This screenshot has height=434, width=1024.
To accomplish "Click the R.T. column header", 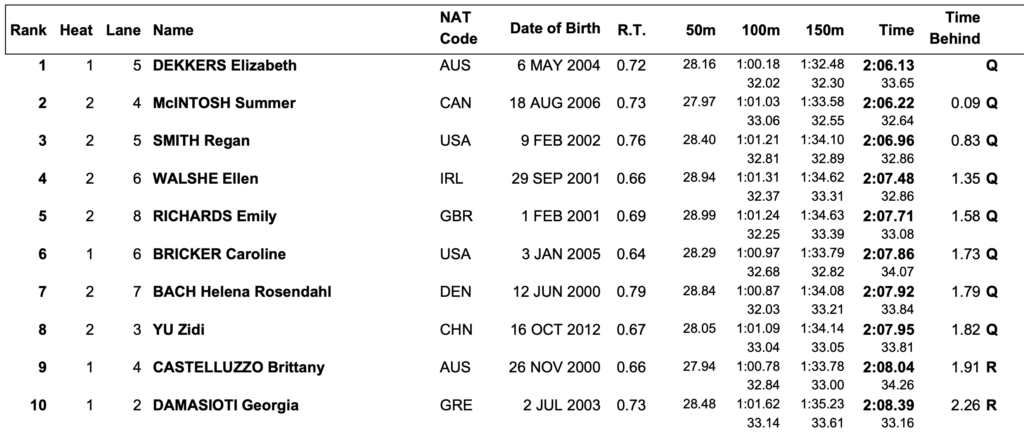I will [x=632, y=30].
